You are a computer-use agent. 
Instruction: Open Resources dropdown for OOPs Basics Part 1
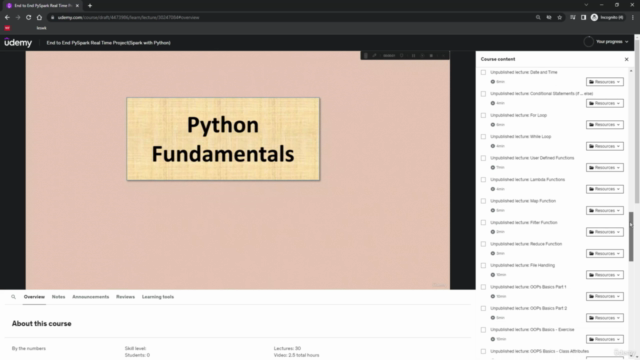(x=604, y=296)
